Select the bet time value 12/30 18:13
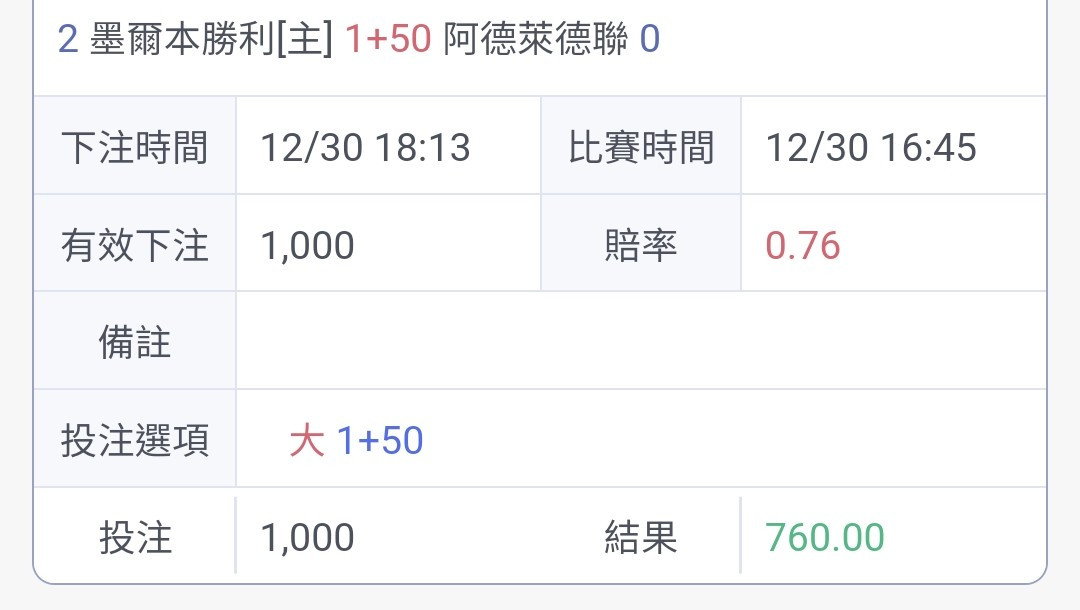Image resolution: width=1080 pixels, height=610 pixels. coord(365,147)
